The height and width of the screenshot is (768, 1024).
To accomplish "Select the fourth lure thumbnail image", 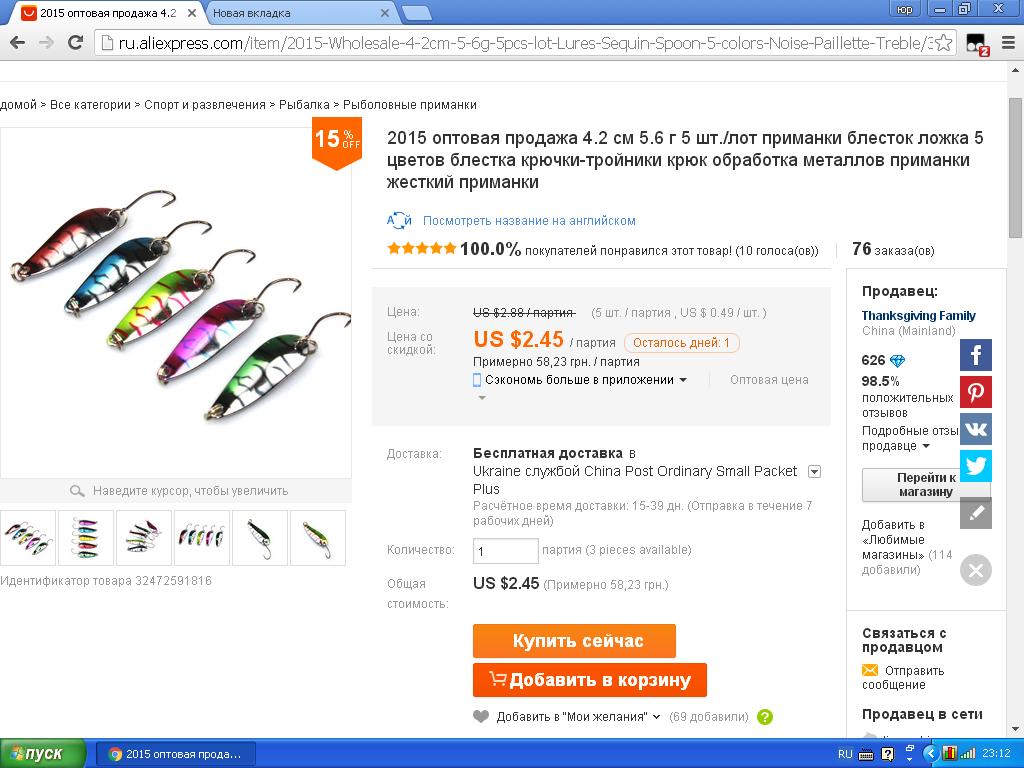I will (202, 537).
